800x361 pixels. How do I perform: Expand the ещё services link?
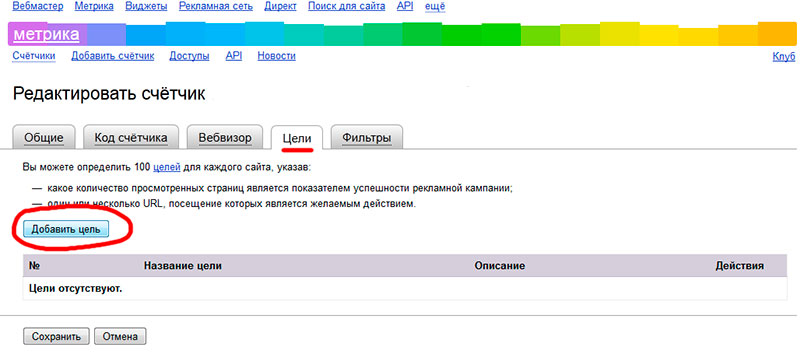435,7
